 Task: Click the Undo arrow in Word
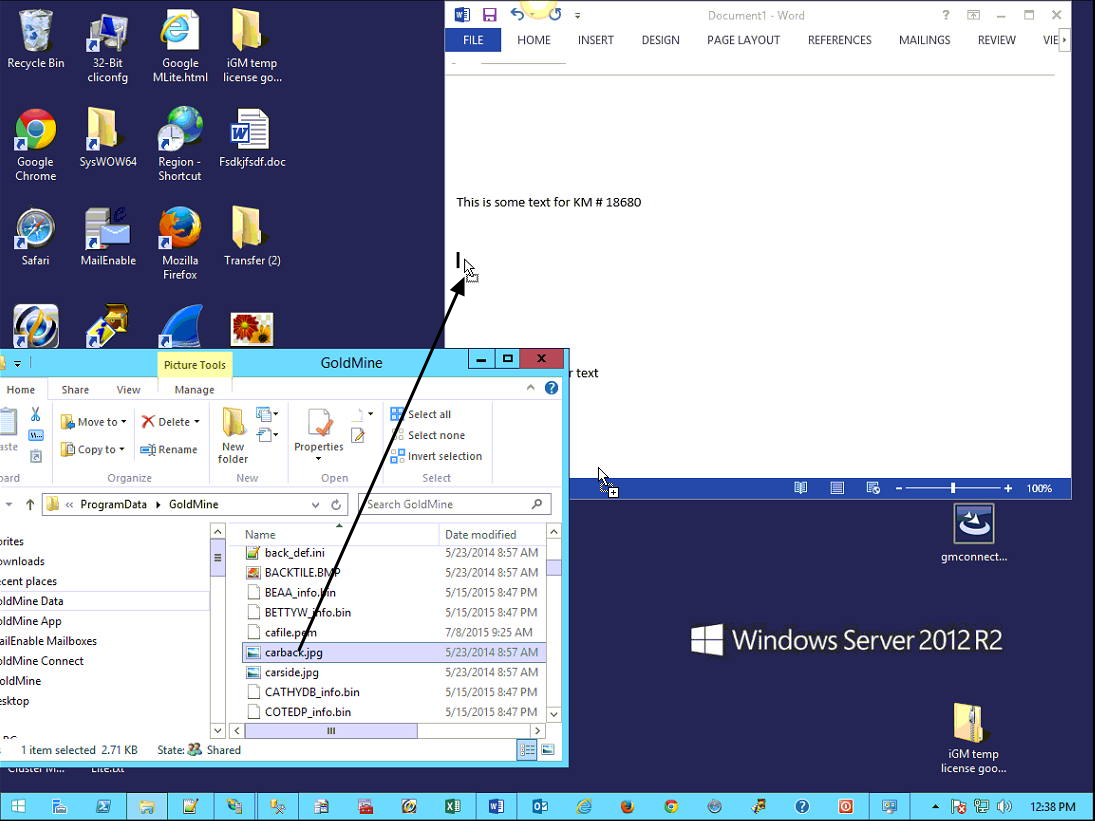click(517, 15)
